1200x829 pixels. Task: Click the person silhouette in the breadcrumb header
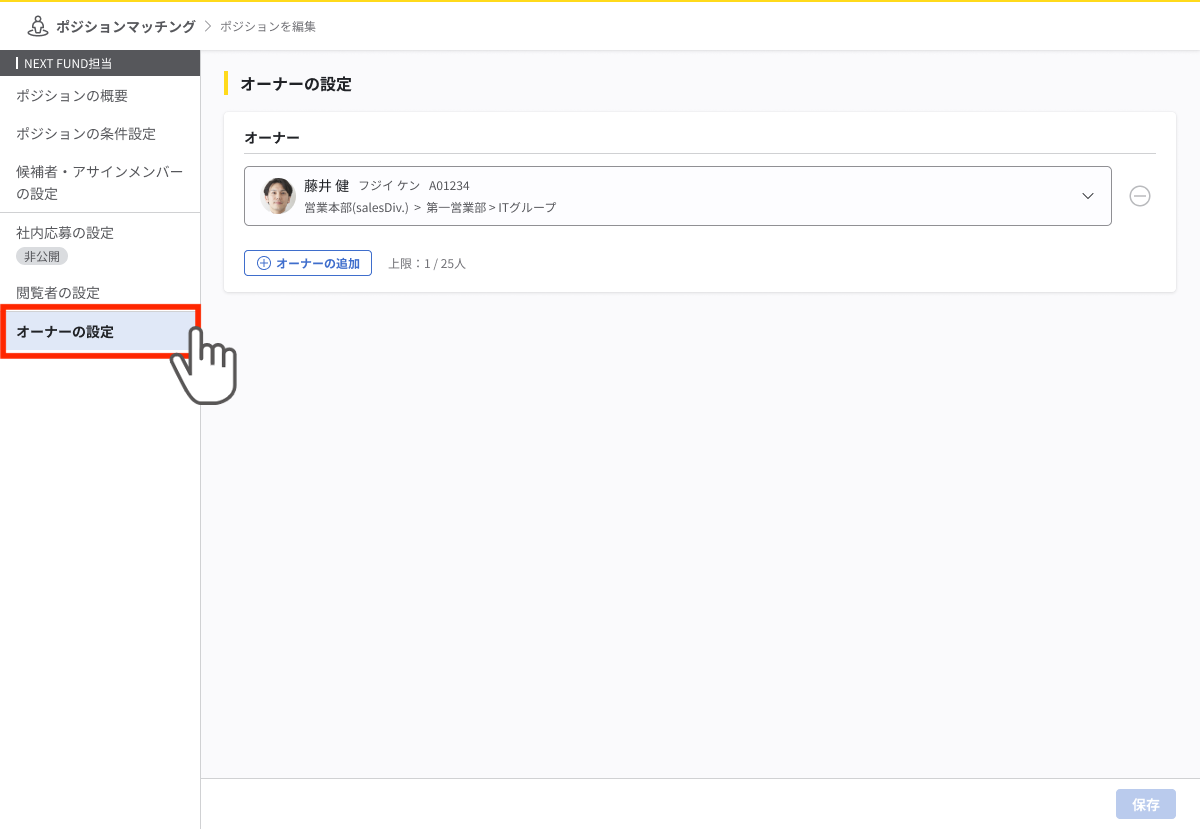point(37,24)
